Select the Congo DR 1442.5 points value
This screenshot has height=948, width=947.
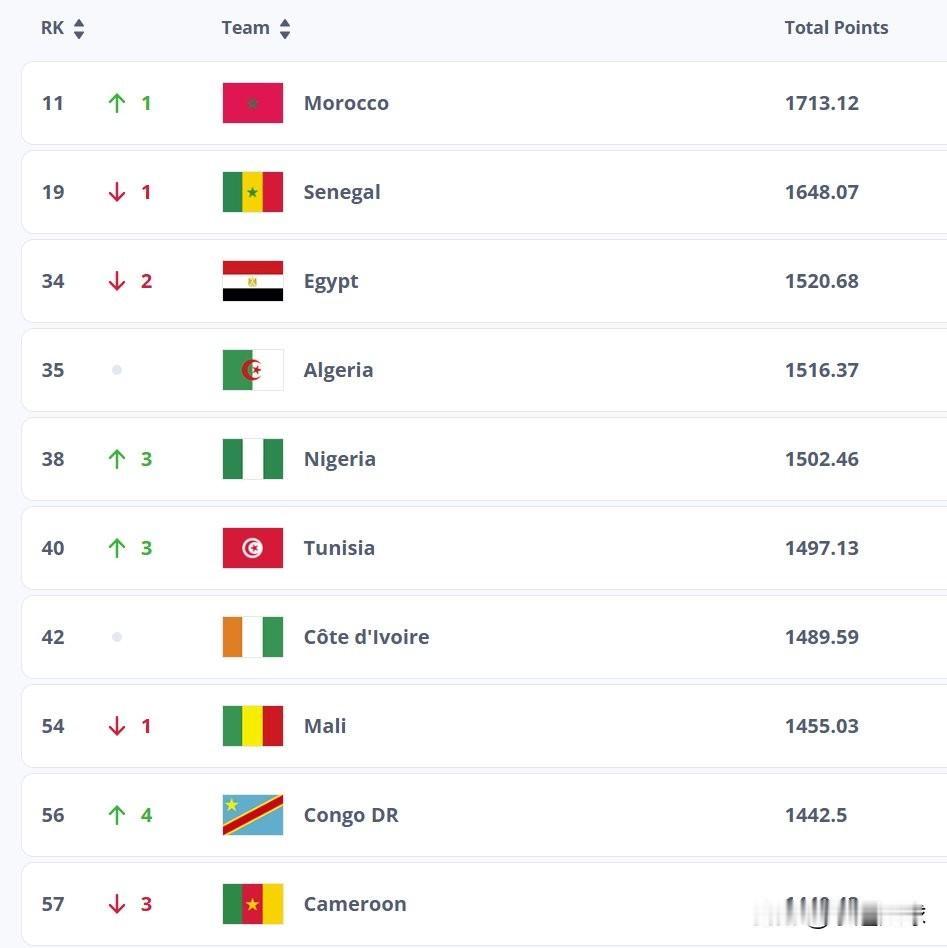click(x=815, y=815)
